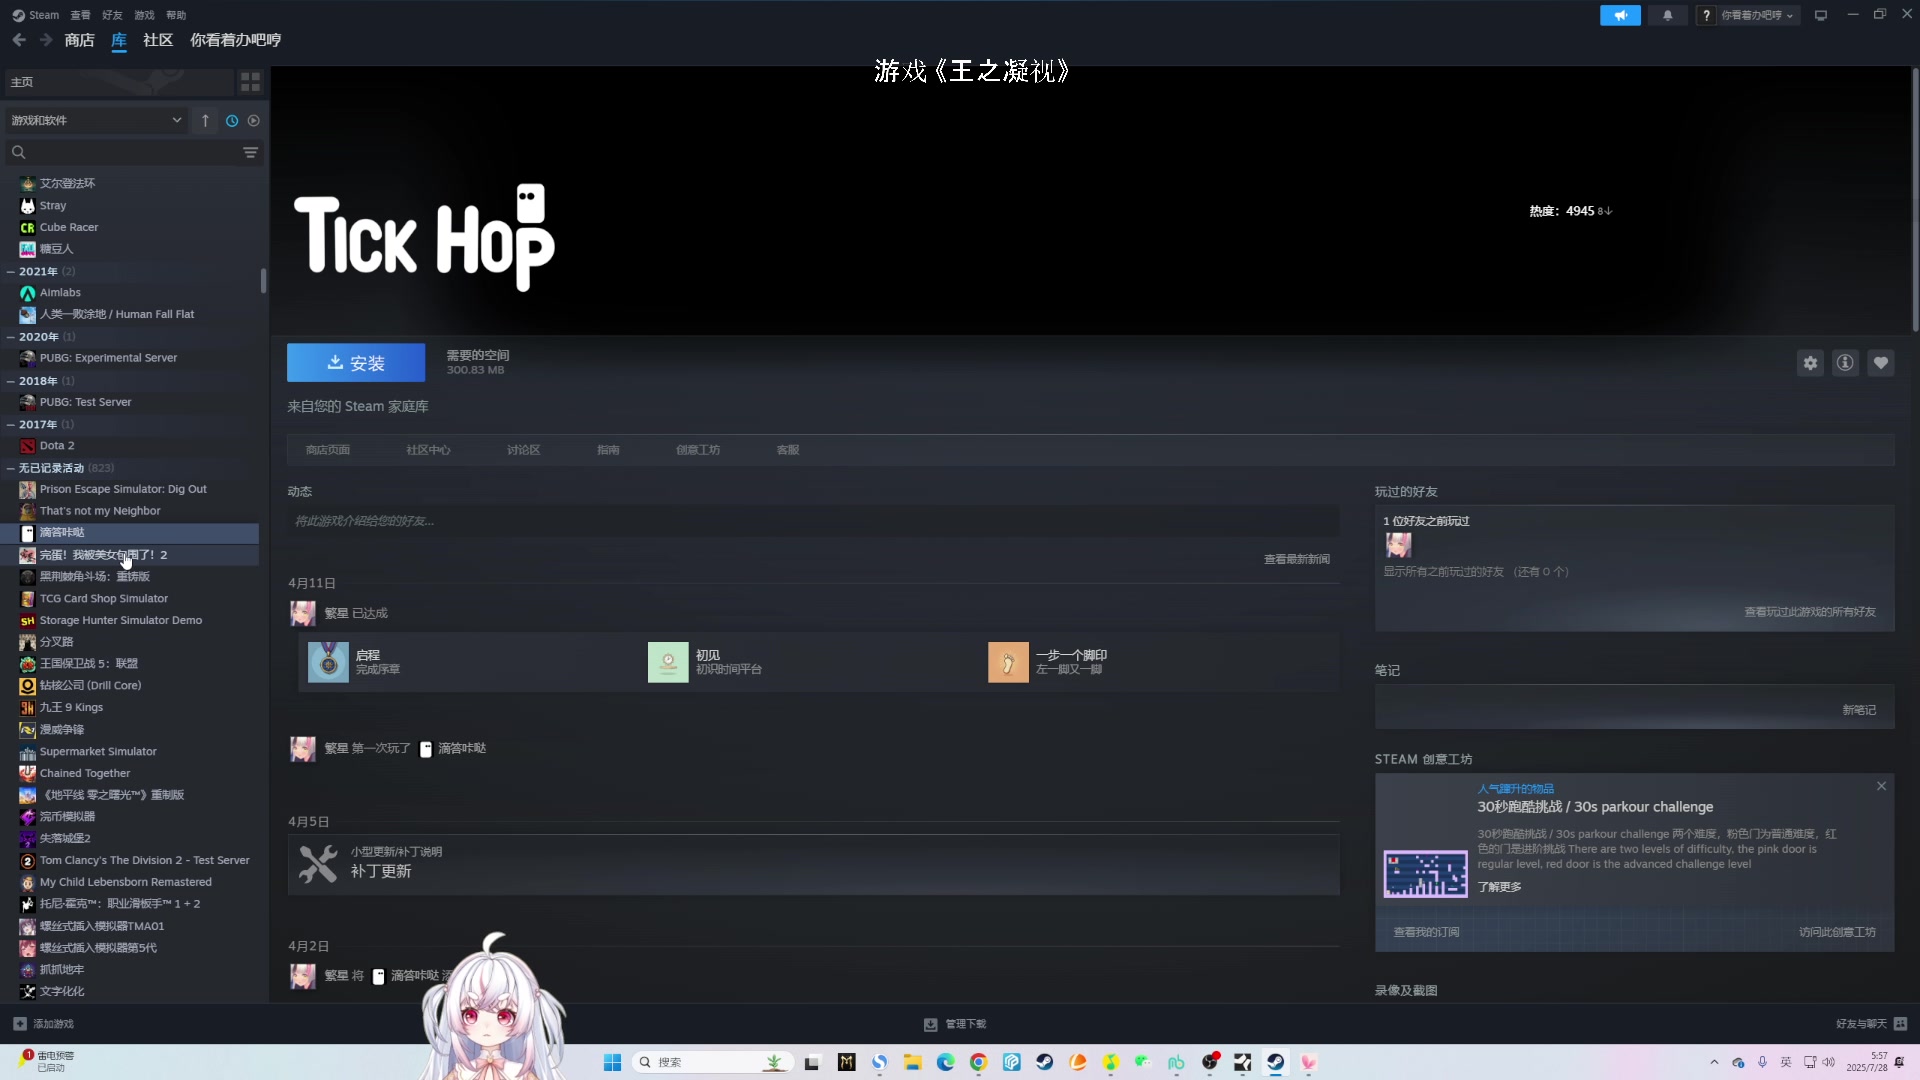
Task: Collapse the 无已记录活动 category
Action: [10, 468]
